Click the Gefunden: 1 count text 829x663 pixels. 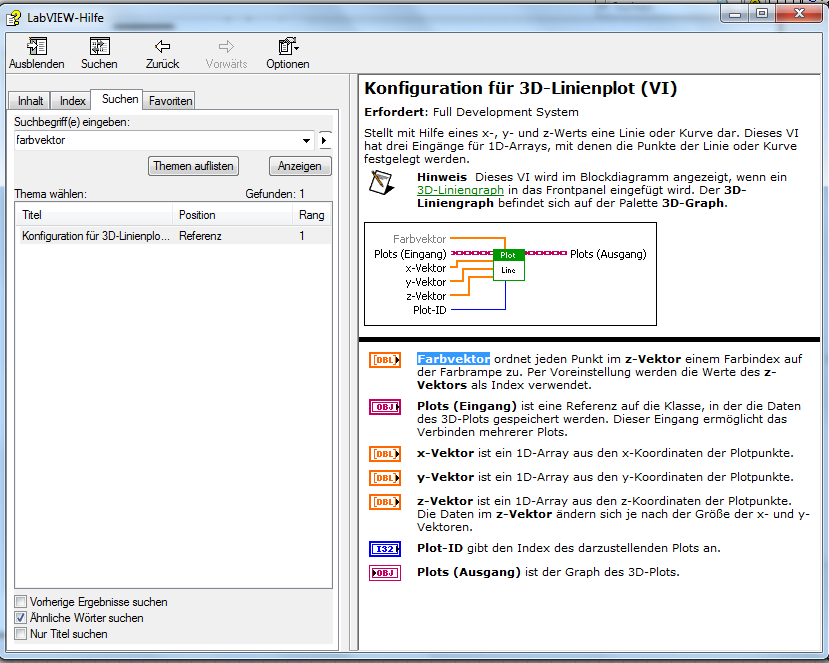point(275,194)
